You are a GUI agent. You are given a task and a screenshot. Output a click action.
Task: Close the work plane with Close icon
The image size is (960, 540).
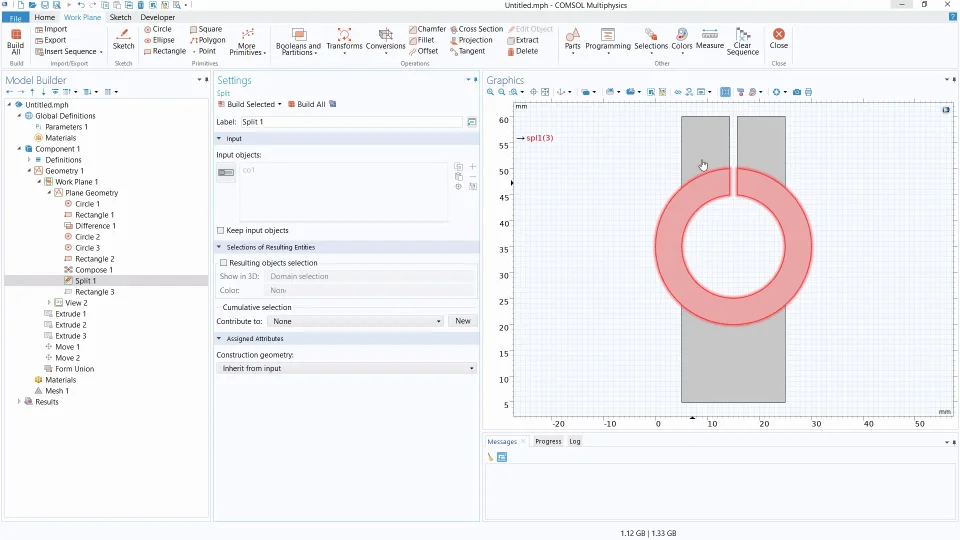(778, 39)
